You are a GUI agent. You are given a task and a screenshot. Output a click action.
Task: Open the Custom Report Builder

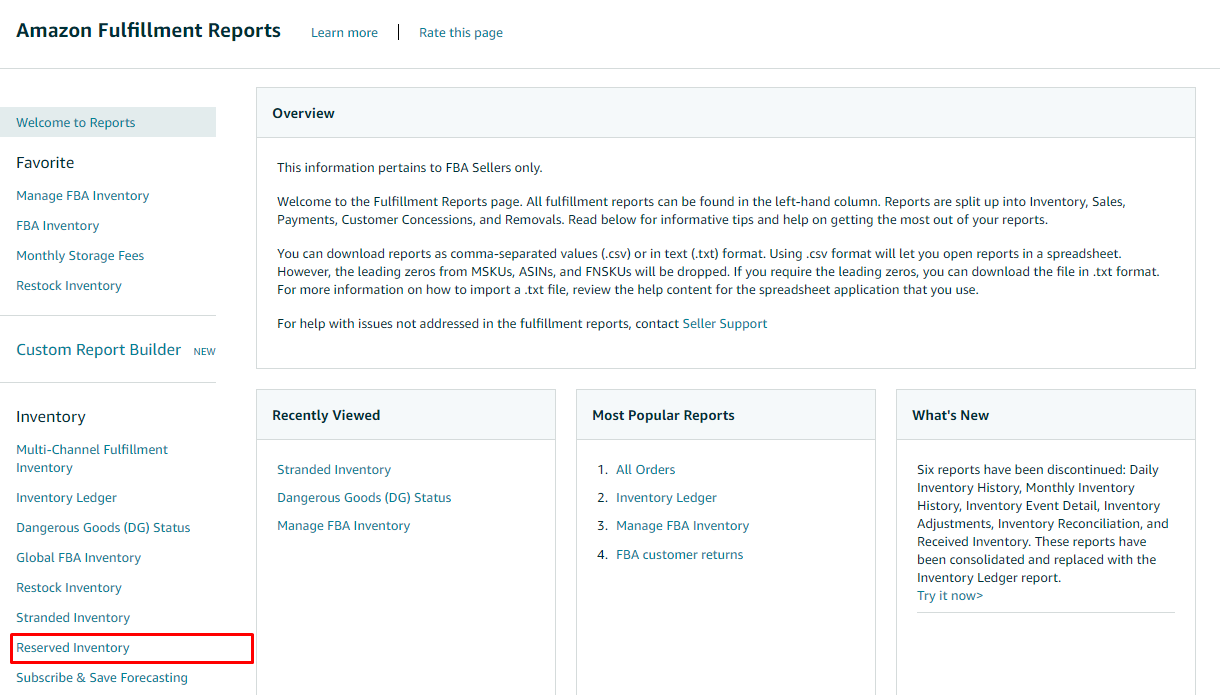pyautogui.click(x=99, y=350)
